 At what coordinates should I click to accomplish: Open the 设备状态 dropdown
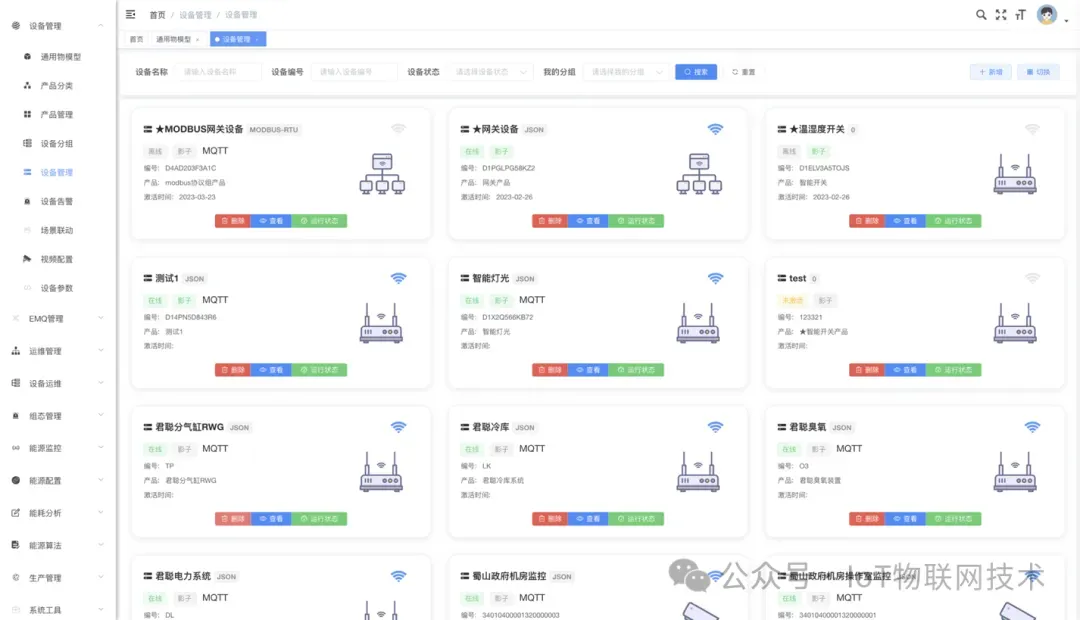click(x=490, y=72)
